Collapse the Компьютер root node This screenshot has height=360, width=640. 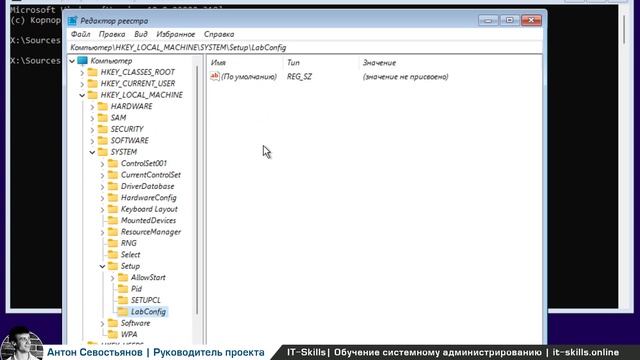coord(72,61)
